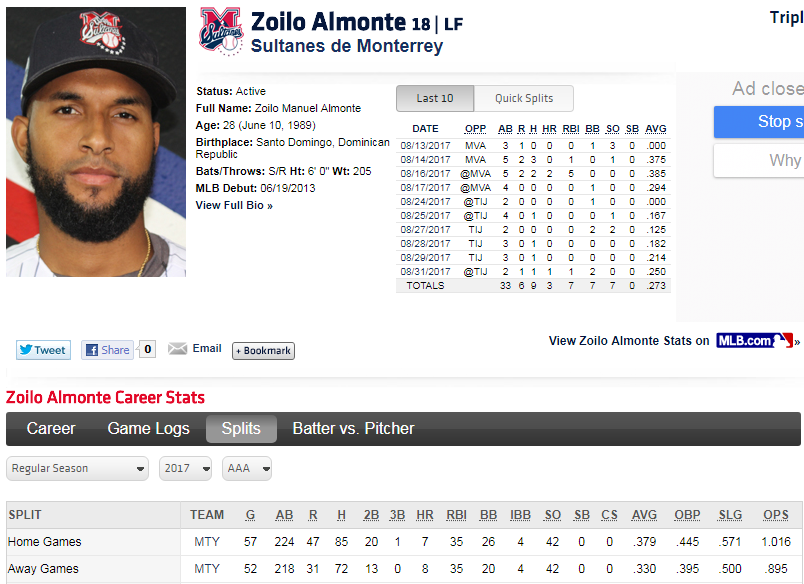Open the Regular Season dropdown
This screenshot has width=804, height=584.
point(77,468)
